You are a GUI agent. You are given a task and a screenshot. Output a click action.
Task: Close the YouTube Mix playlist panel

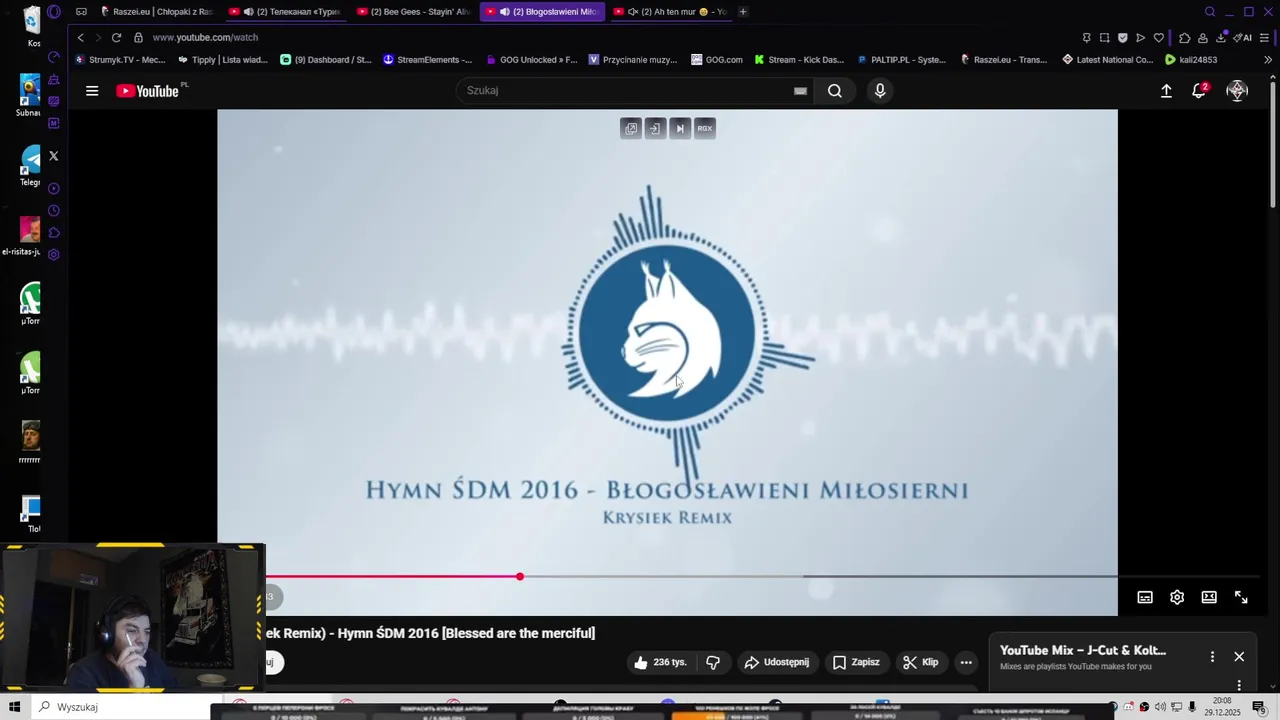point(1239,657)
